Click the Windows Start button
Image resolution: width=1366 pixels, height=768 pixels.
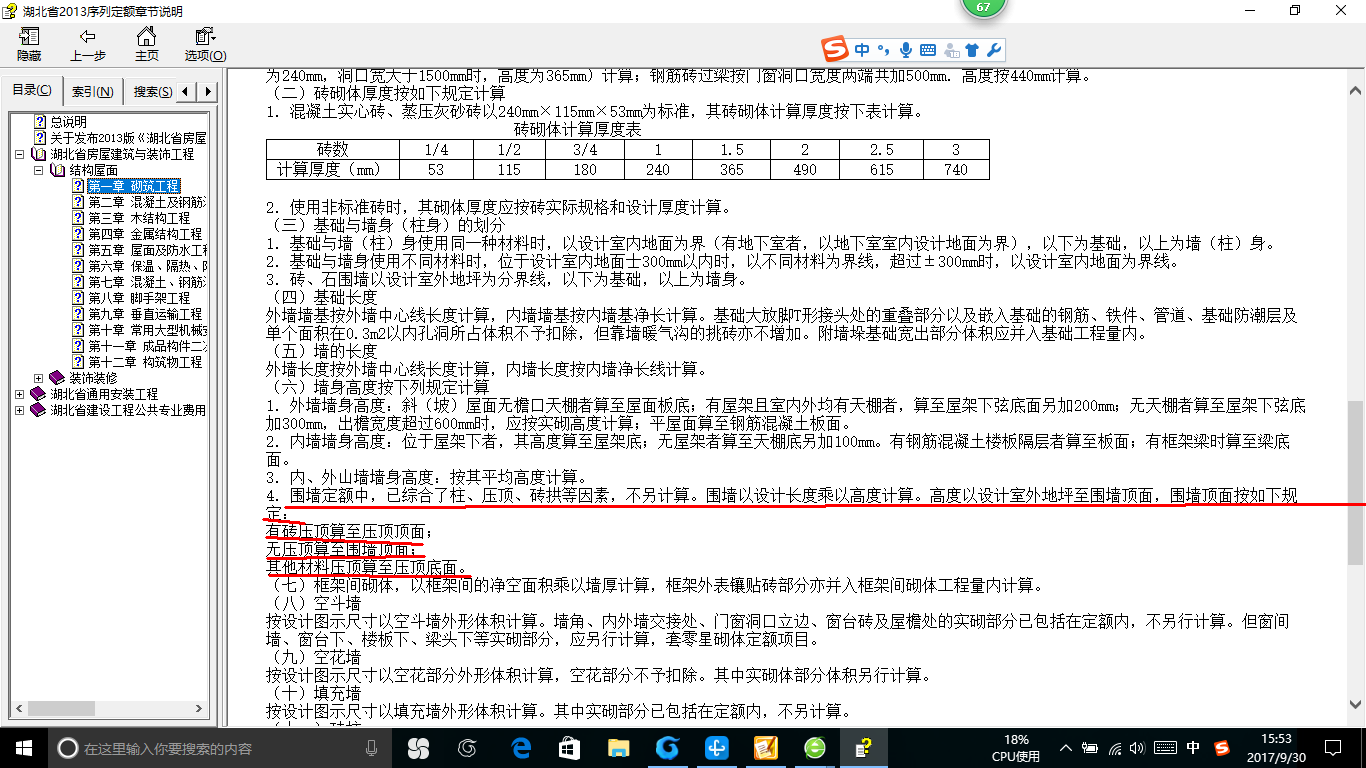point(23,747)
